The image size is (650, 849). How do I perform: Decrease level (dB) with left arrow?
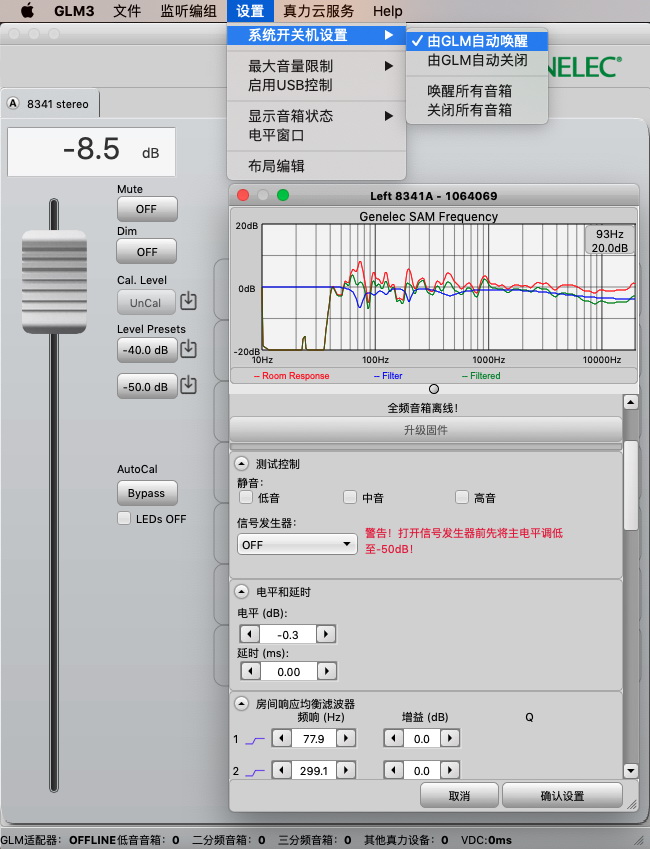click(250, 634)
